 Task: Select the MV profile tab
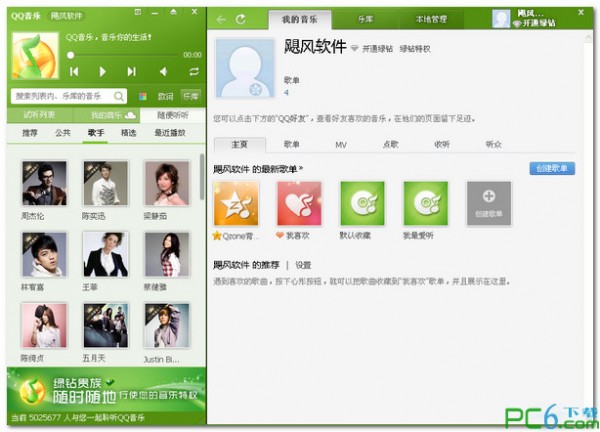tap(341, 145)
